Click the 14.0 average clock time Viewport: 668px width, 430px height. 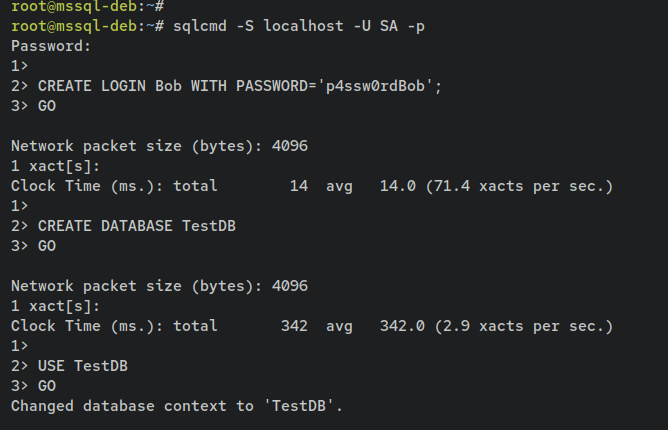[399, 186]
